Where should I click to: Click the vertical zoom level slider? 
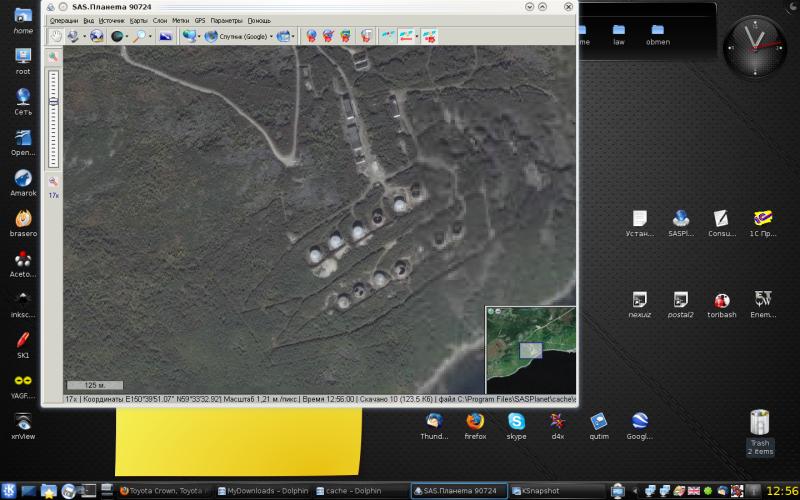coord(53,118)
